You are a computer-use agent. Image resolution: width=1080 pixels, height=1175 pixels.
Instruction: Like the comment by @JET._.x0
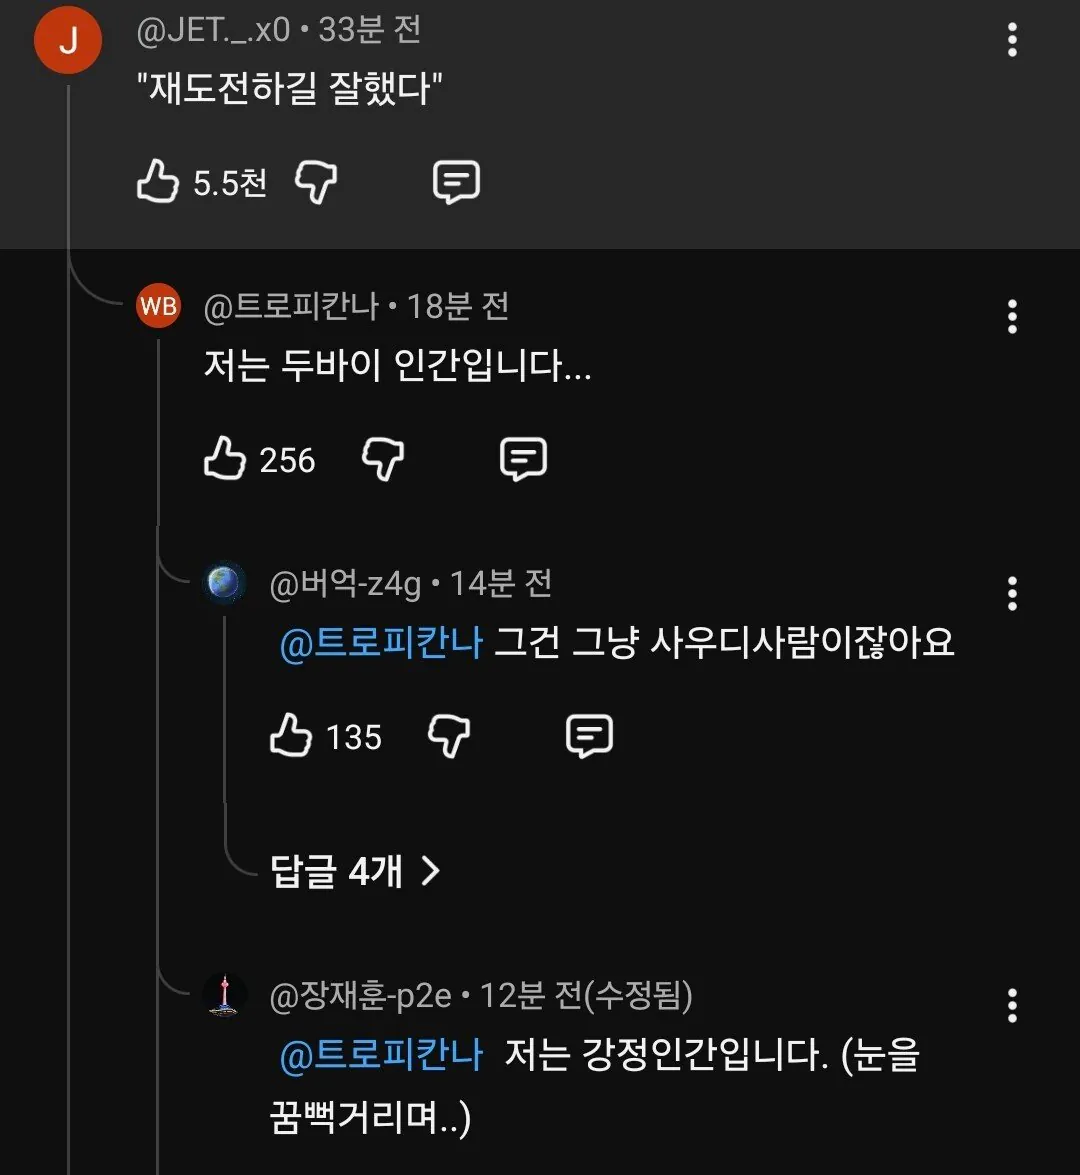pos(157,183)
